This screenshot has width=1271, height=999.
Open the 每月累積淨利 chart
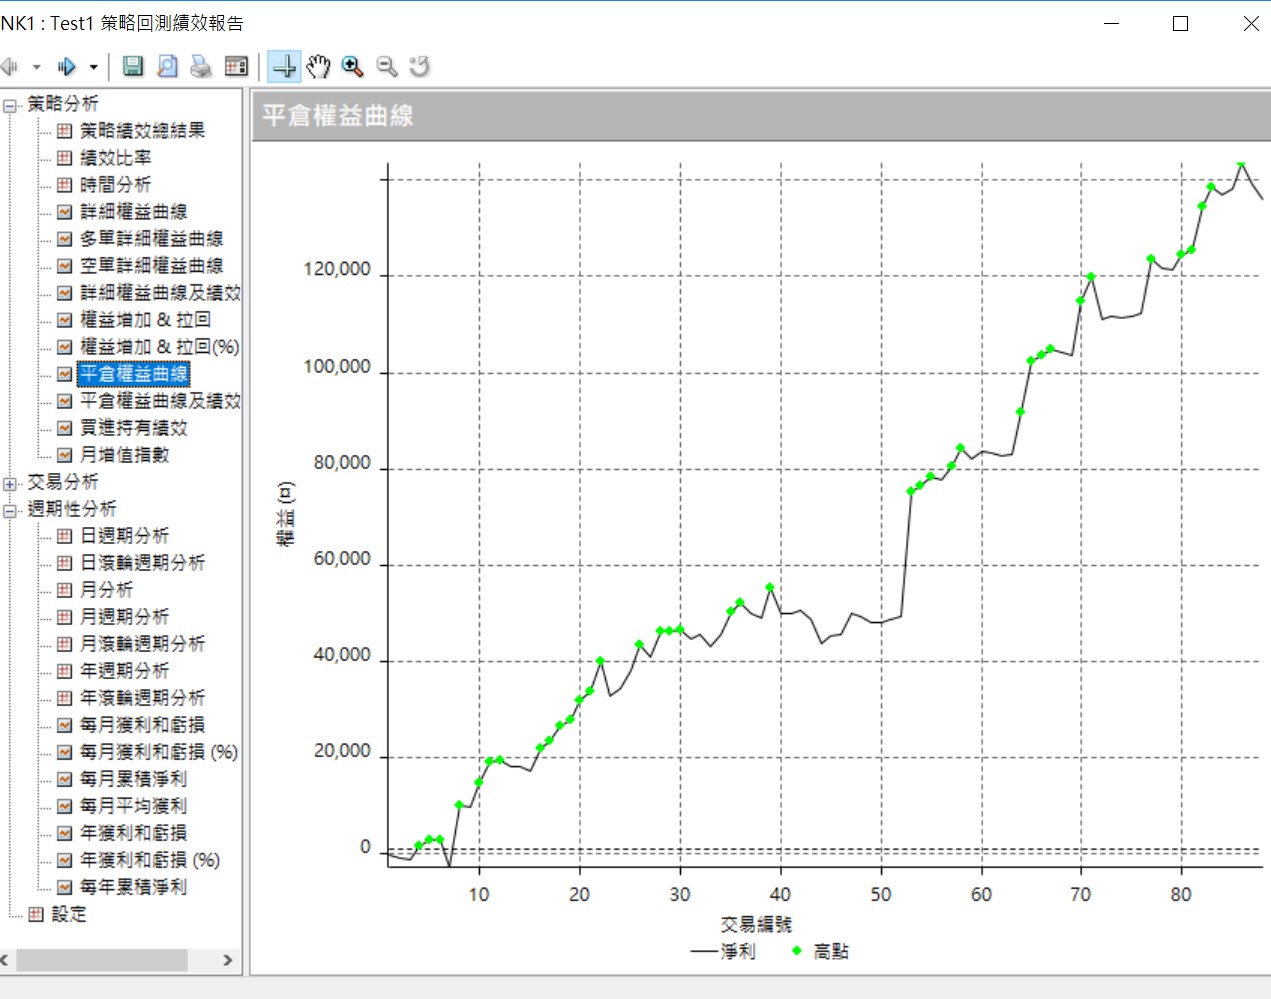[x=134, y=778]
